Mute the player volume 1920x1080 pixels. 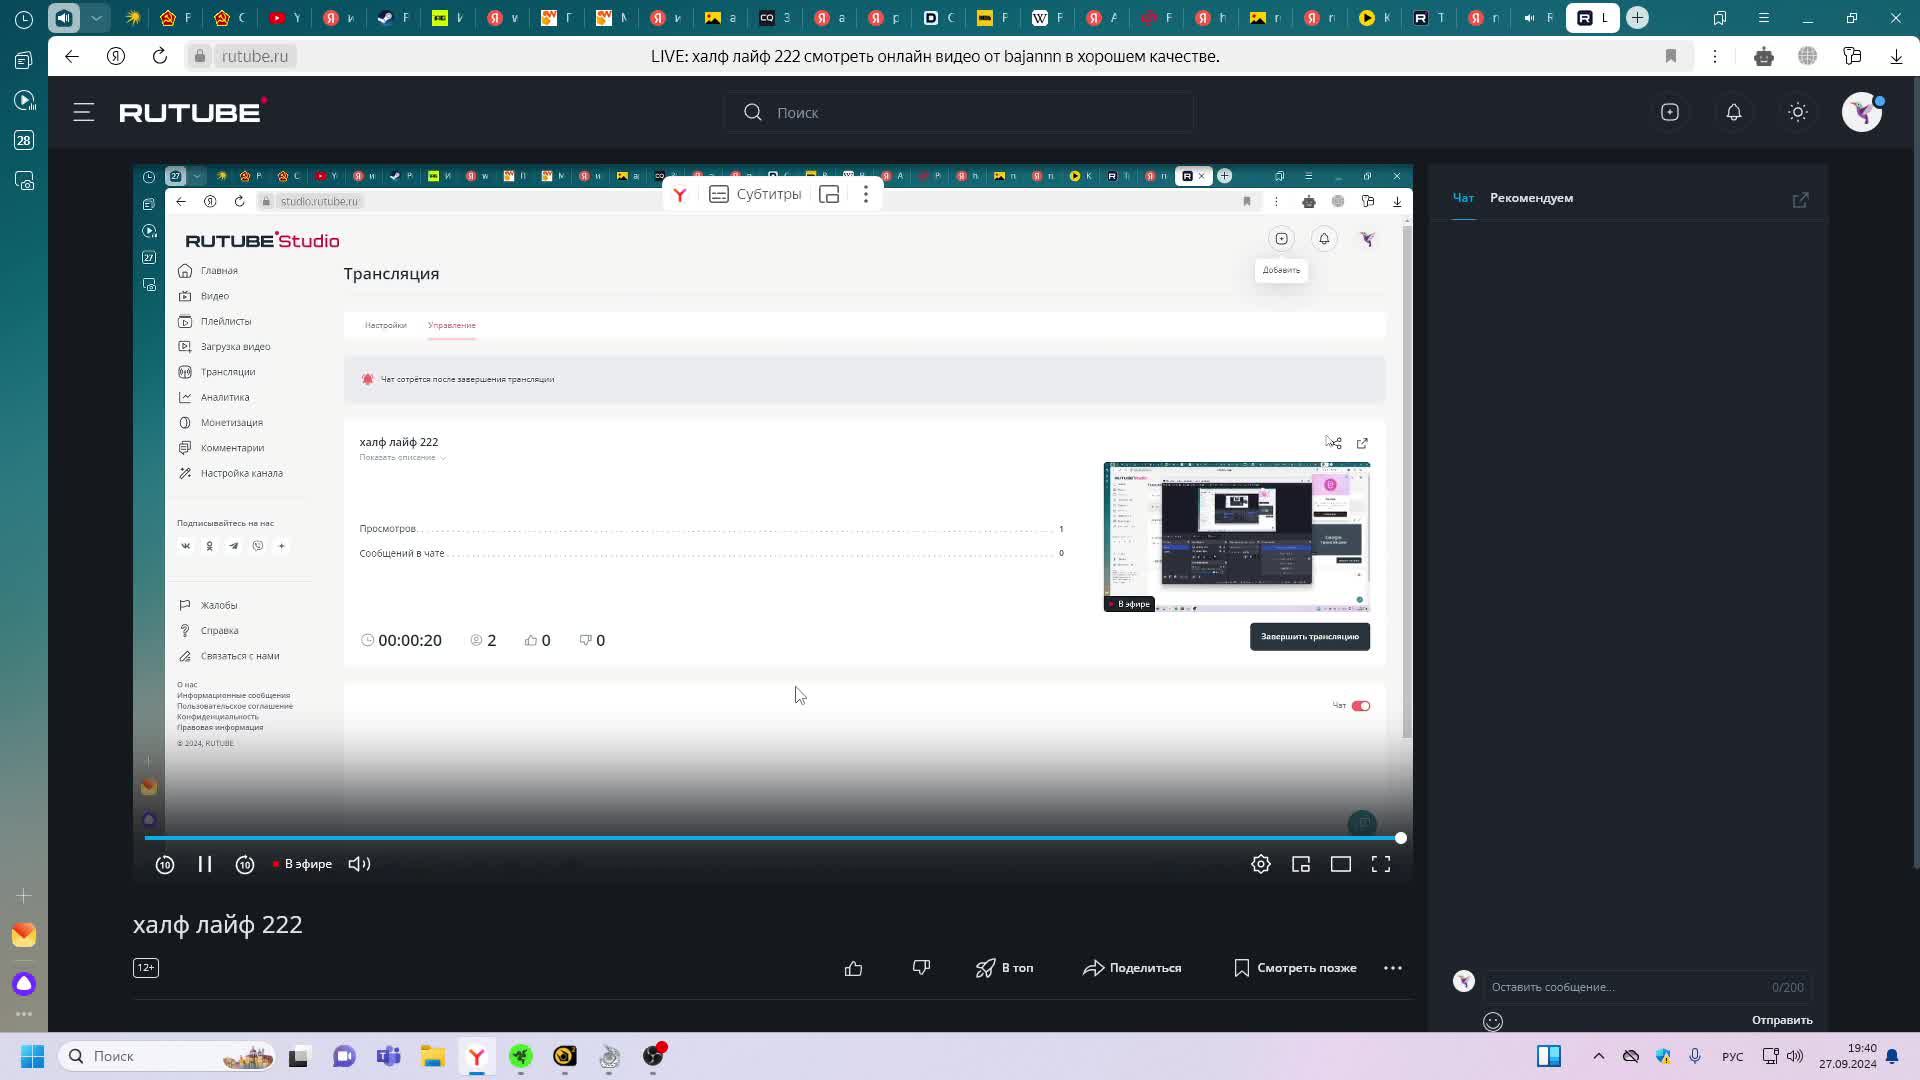[359, 864]
